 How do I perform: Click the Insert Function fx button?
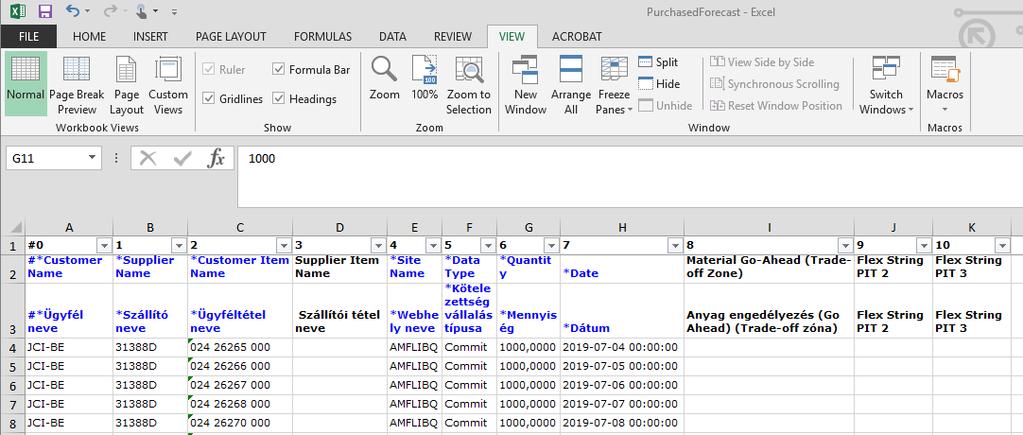[216, 158]
